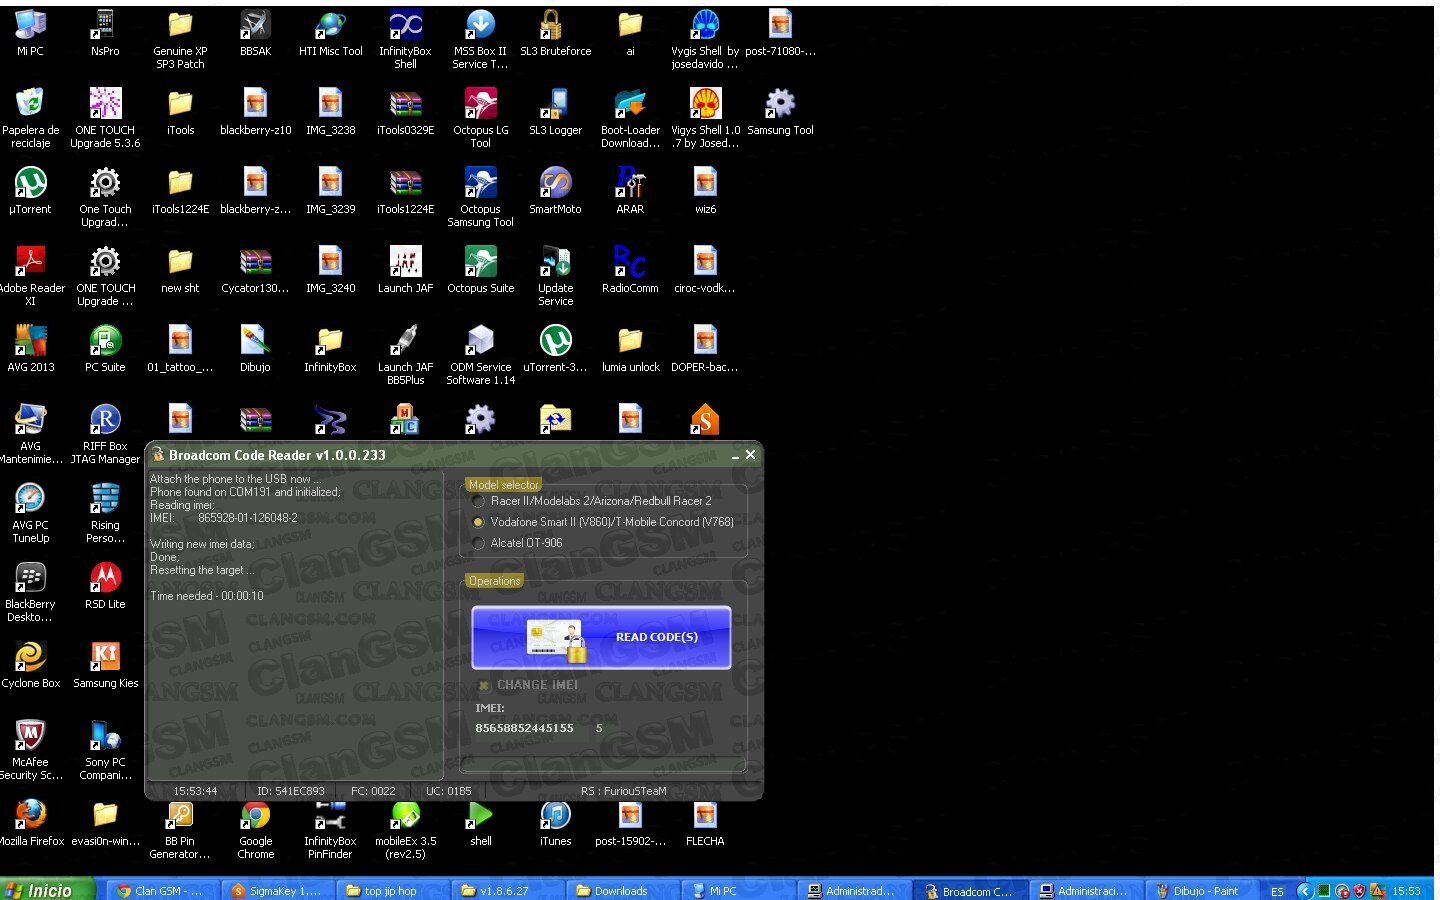Click the RS : FuriouSTeaM status text
Image resolution: width=1440 pixels, height=900 pixels.
[623, 791]
